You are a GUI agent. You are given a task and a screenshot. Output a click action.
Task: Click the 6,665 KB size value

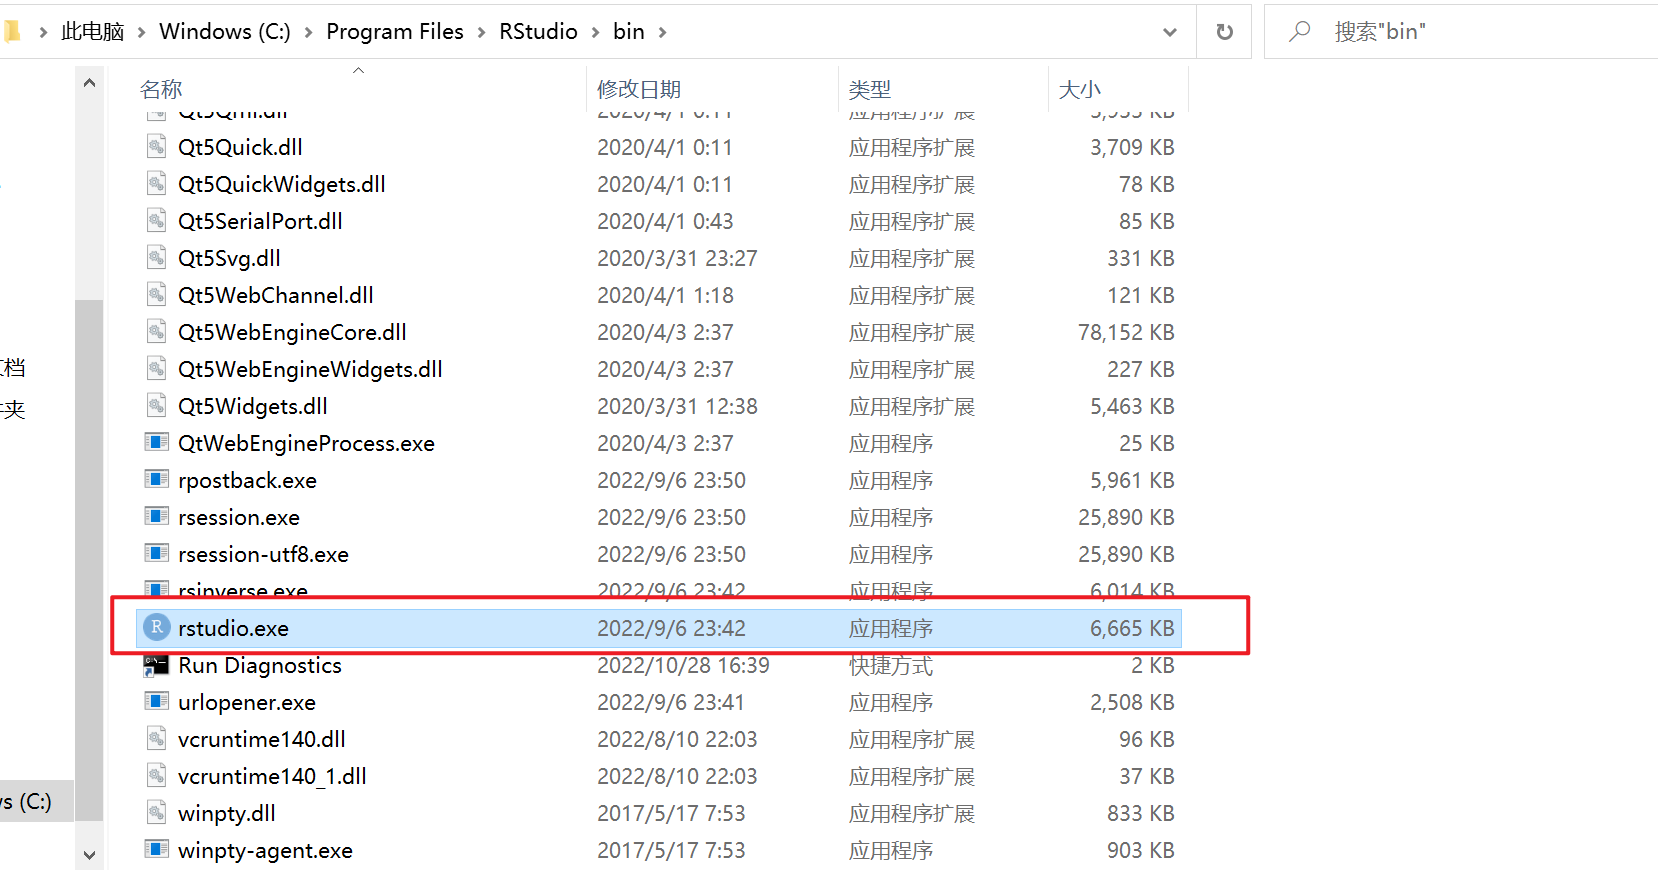[x=1132, y=628]
